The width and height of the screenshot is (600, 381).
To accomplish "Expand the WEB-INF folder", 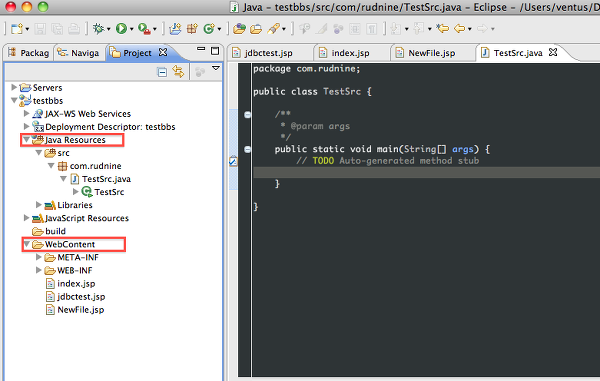I will (39, 270).
